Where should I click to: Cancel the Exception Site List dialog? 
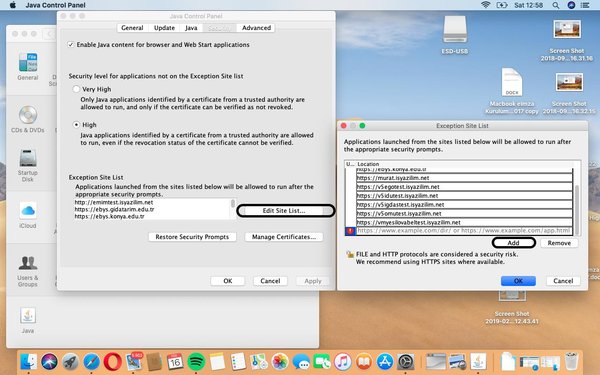pyautogui.click(x=563, y=281)
